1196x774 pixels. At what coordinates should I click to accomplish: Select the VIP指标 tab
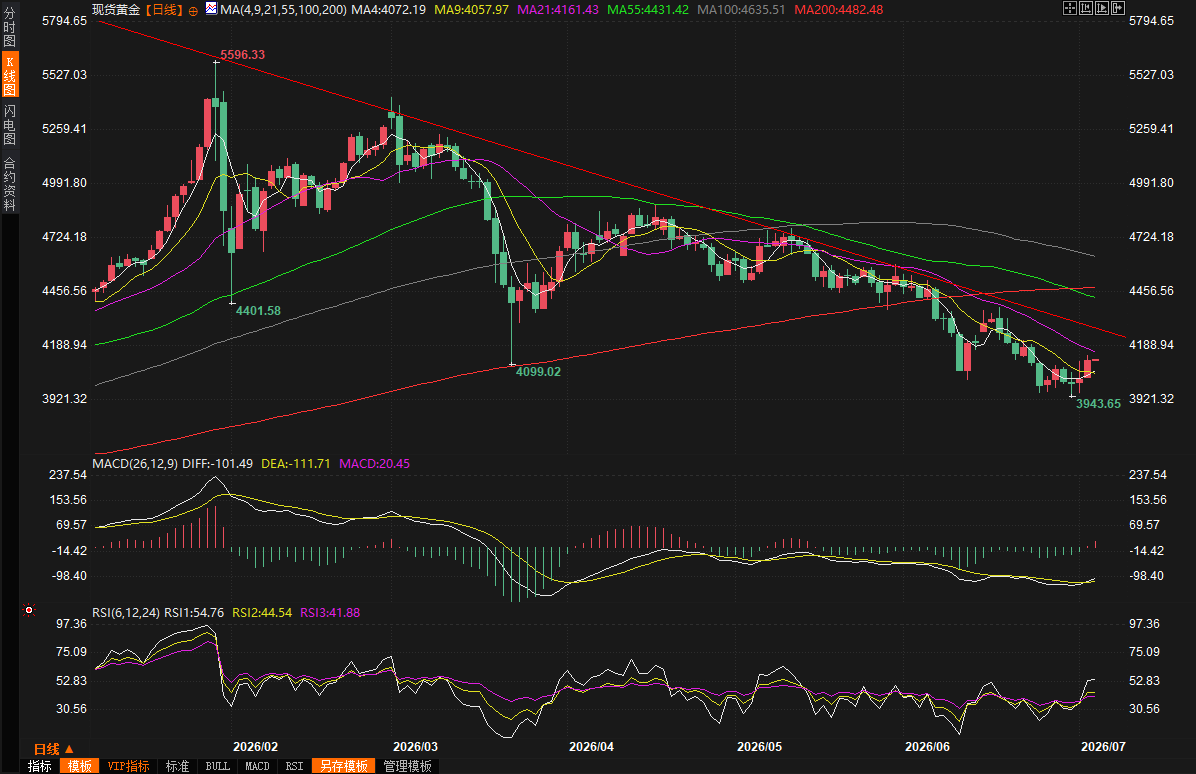[128, 766]
